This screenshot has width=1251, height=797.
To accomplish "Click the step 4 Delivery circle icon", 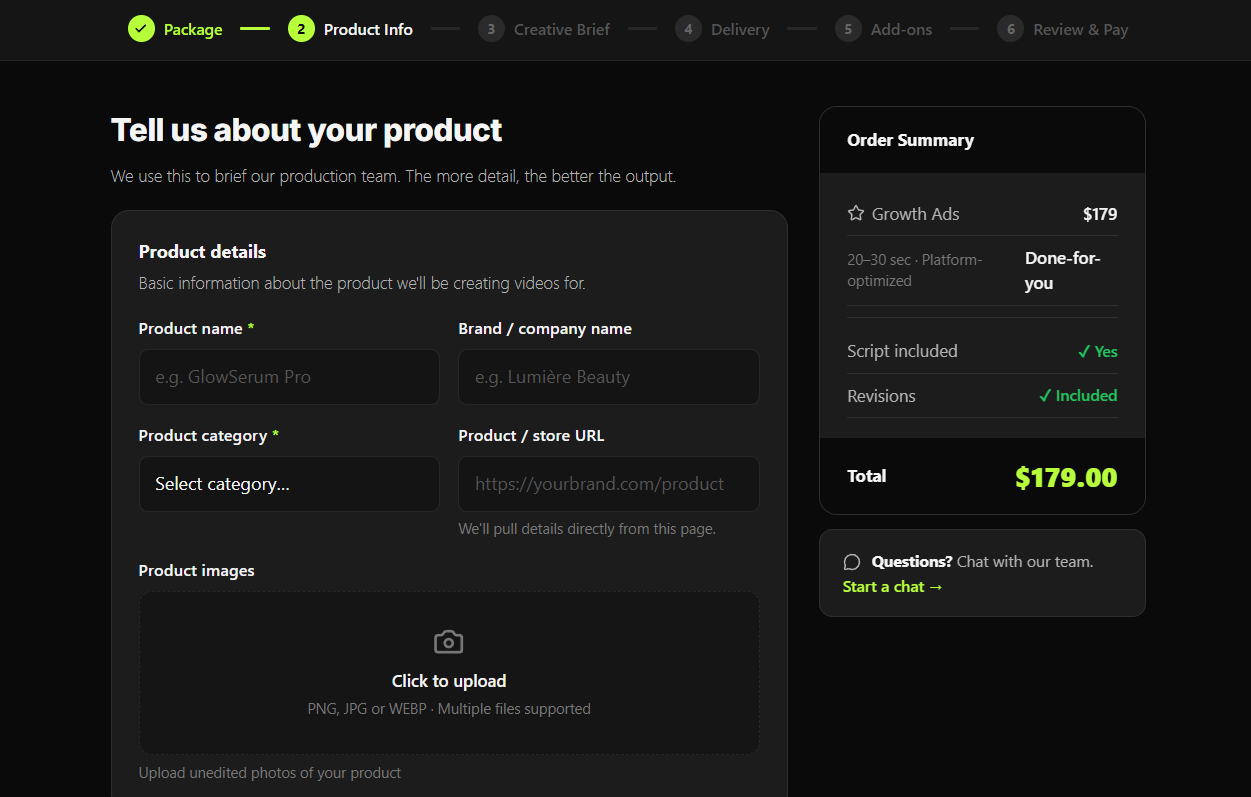I will (688, 29).
